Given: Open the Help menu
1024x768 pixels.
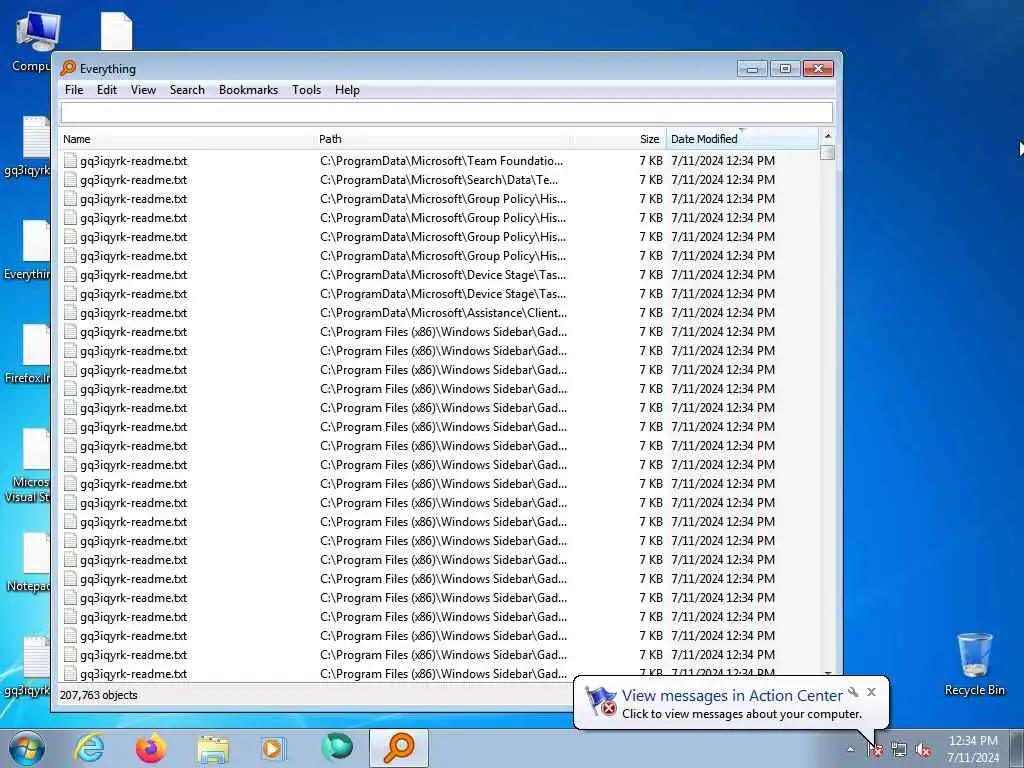Looking at the screenshot, I should (x=347, y=90).
